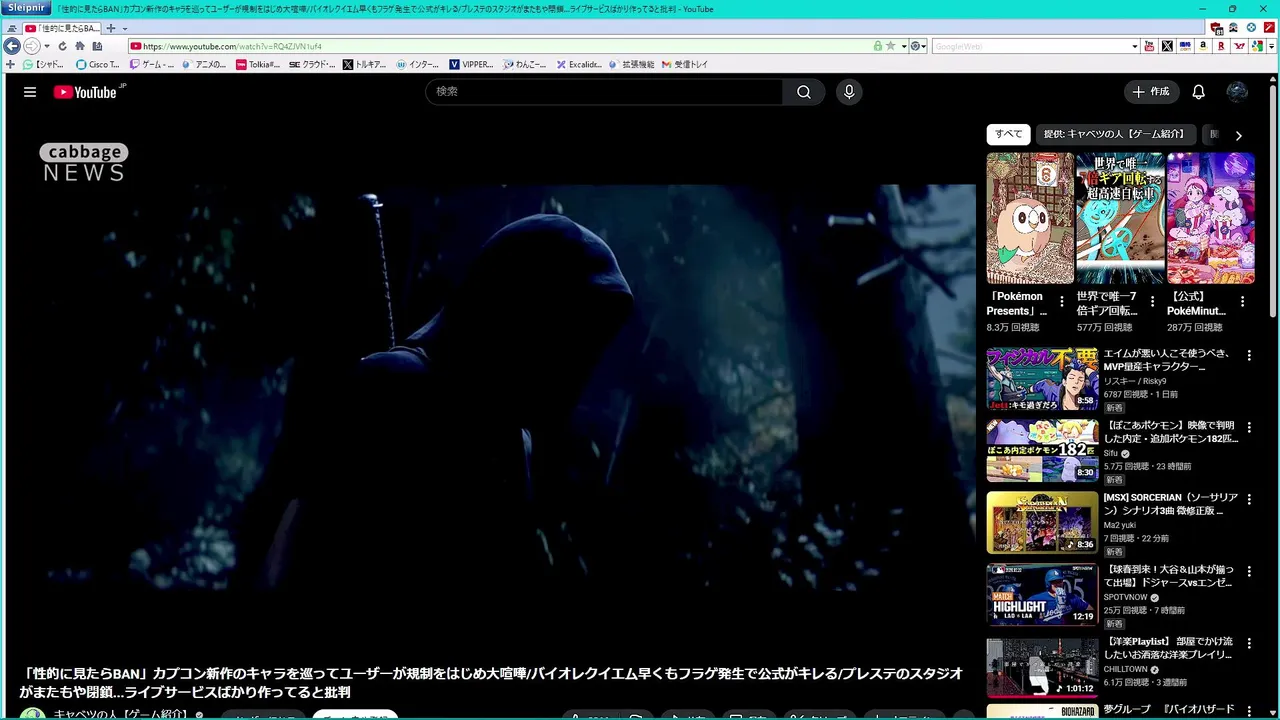Bookmark page with star icon
The image size is (1280, 720).
coord(890,46)
